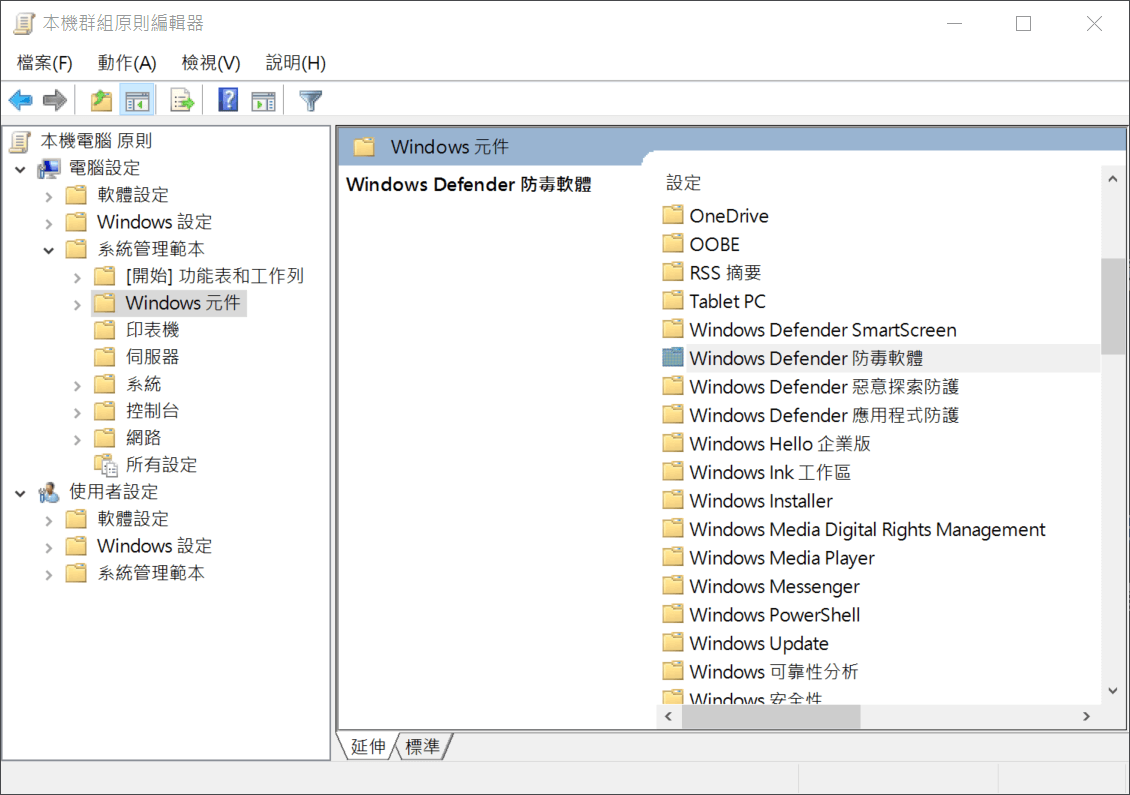
Task: Click the Export list toolbar icon
Action: (x=182, y=100)
